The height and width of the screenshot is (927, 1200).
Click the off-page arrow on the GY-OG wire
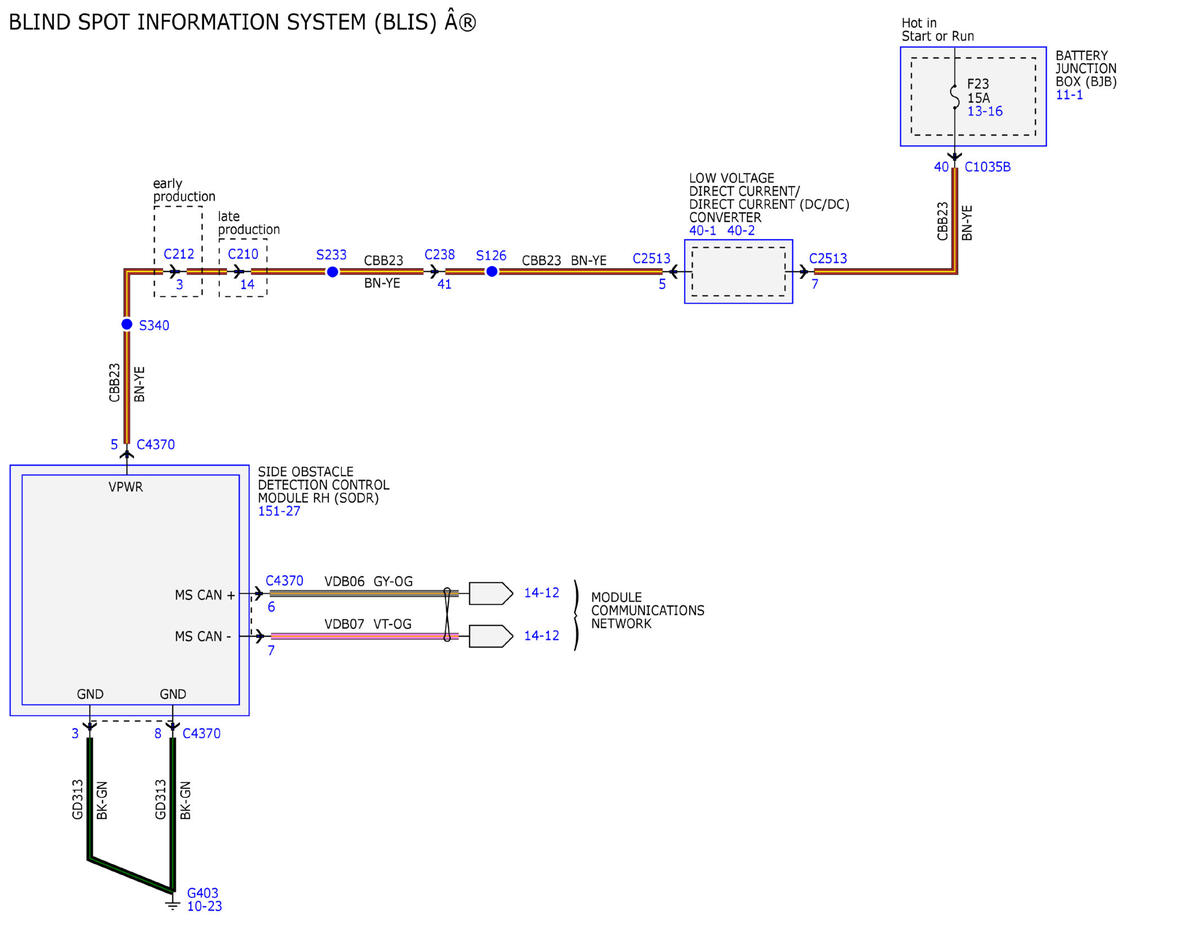[491, 593]
